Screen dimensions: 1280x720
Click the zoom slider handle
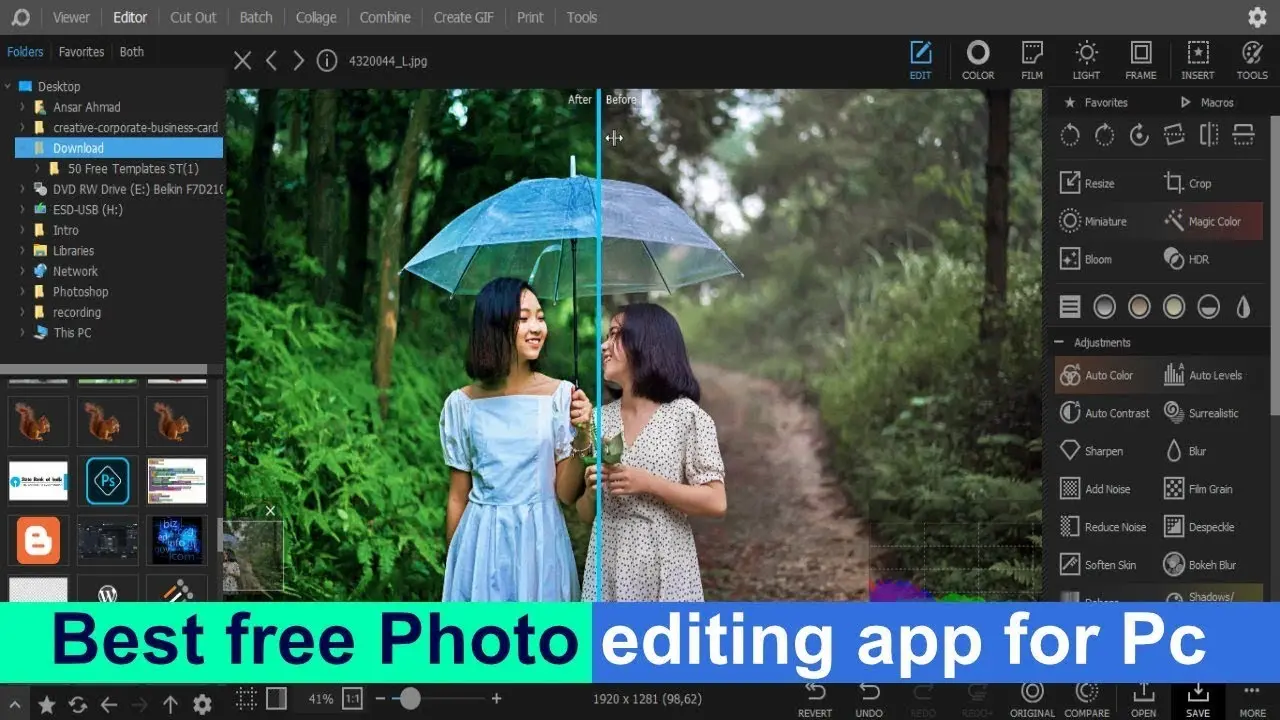click(x=409, y=699)
